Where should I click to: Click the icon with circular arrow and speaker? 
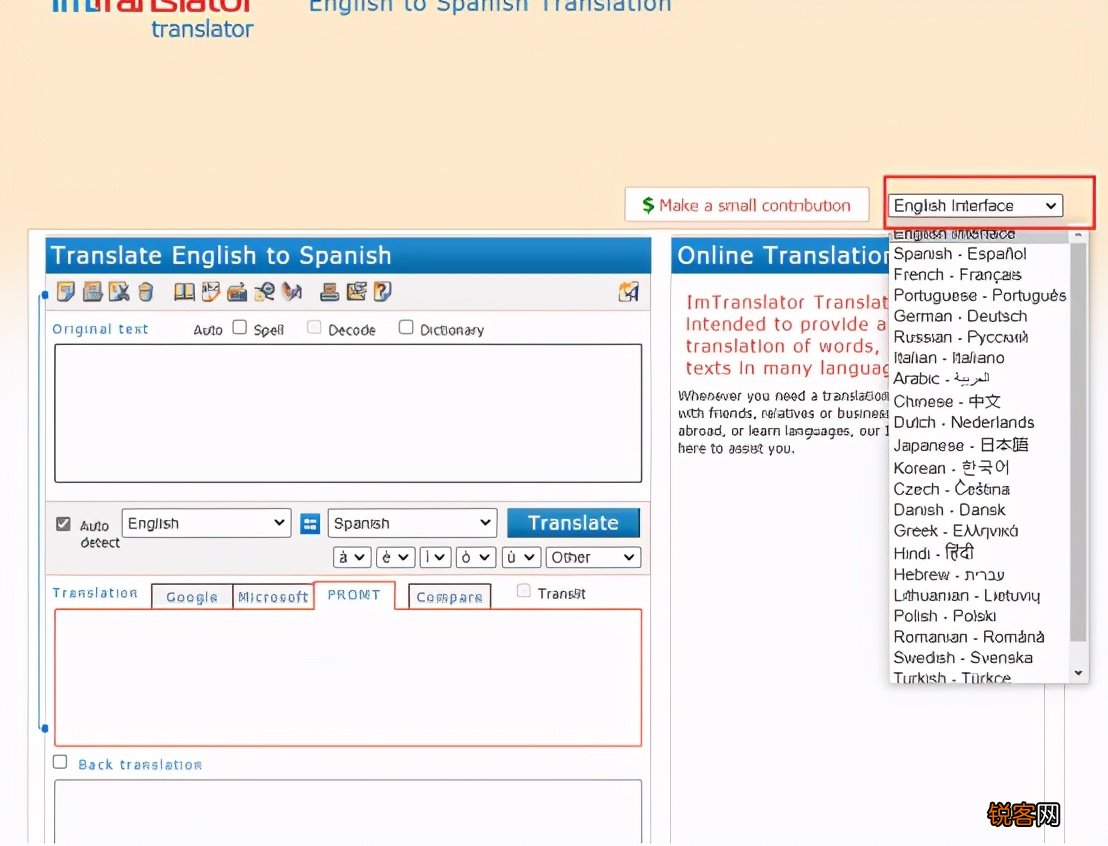click(x=264, y=291)
